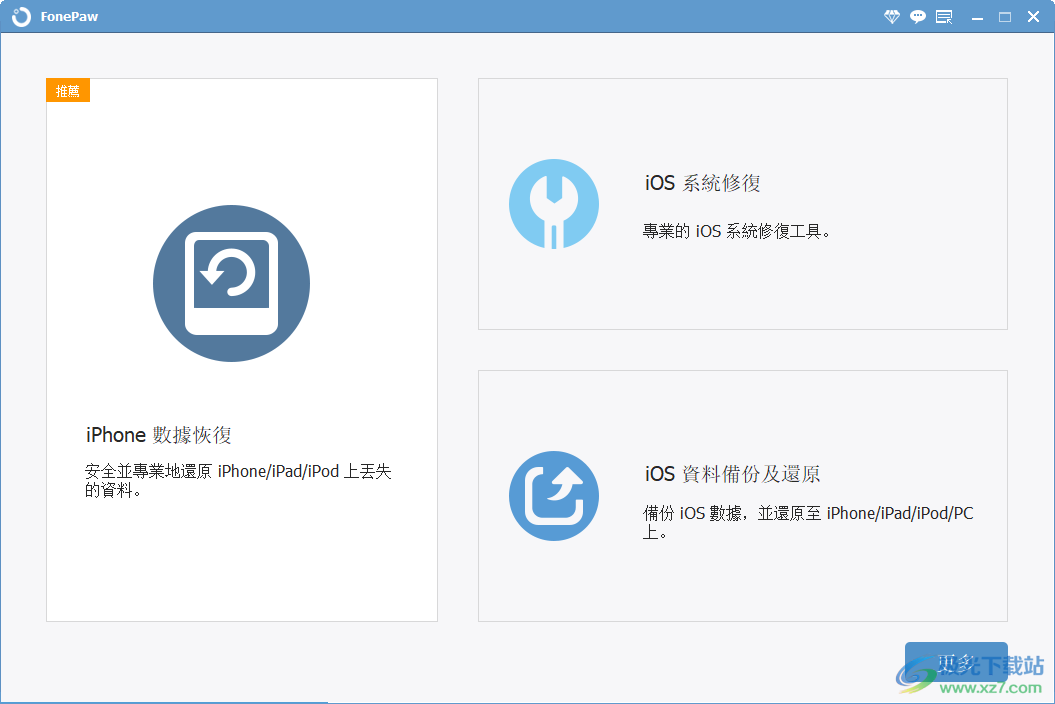Click the menu list icon in title bar
Image resolution: width=1055 pixels, height=704 pixels.
(943, 16)
